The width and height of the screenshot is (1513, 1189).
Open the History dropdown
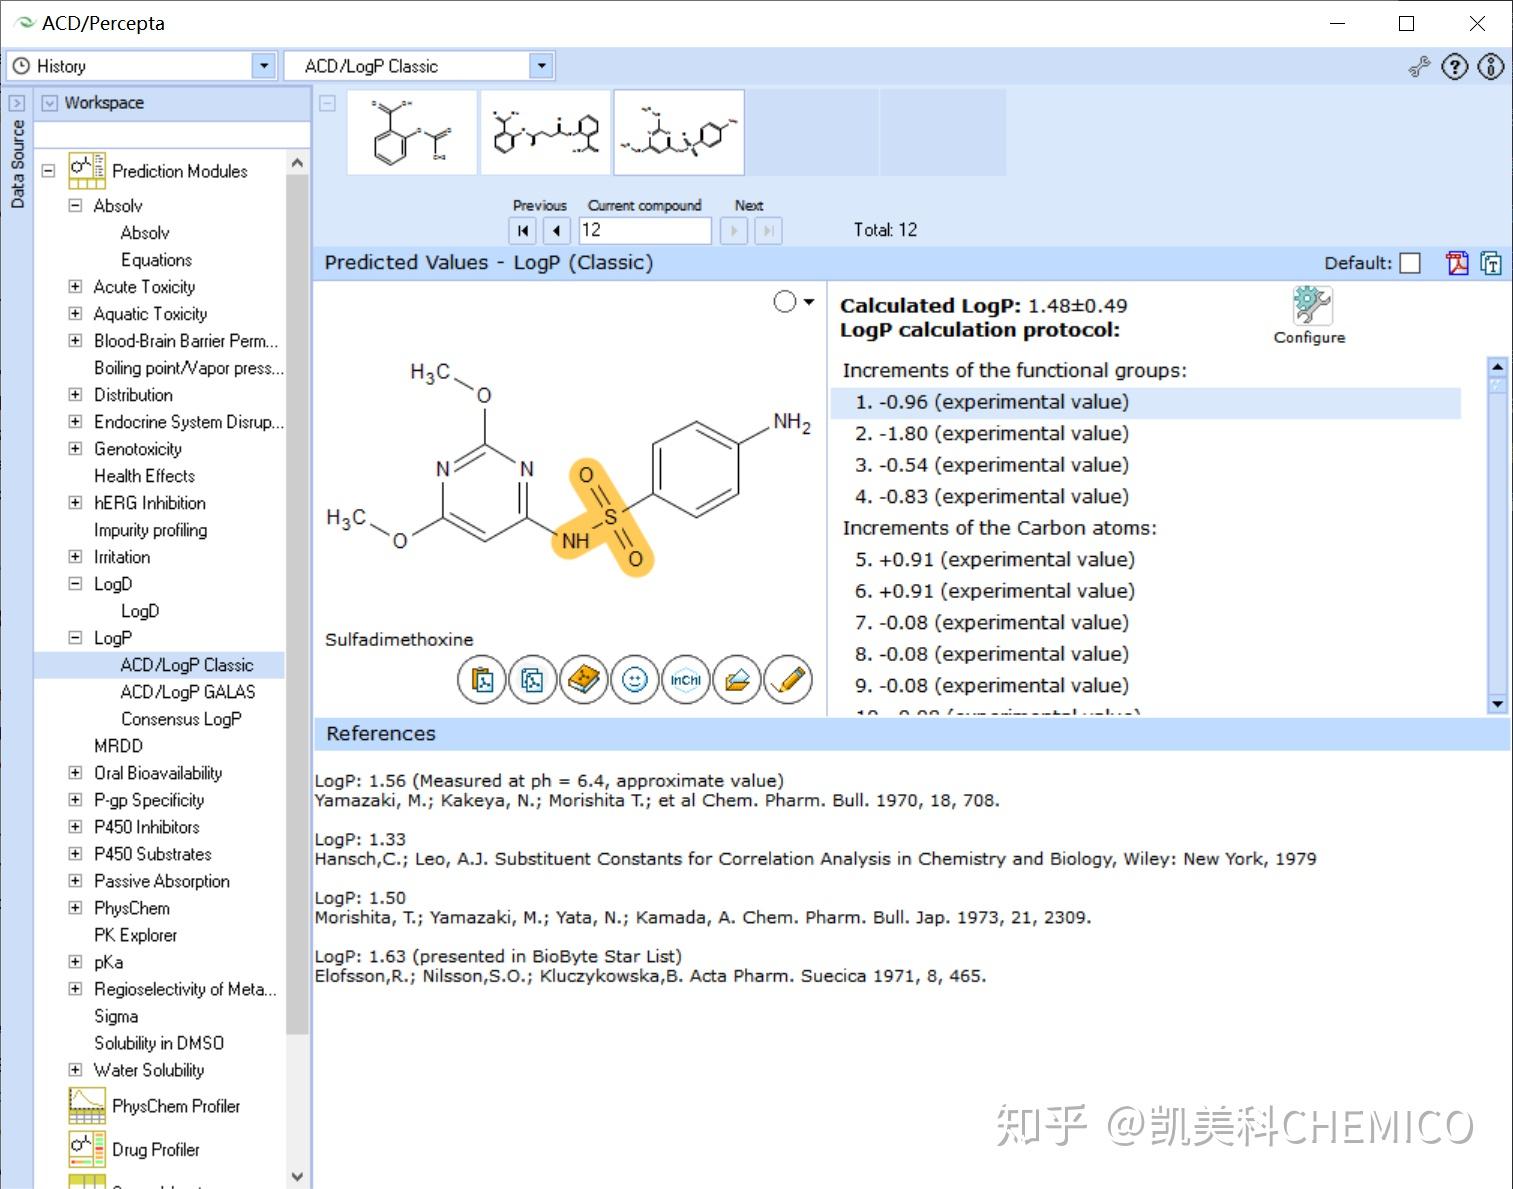click(263, 65)
